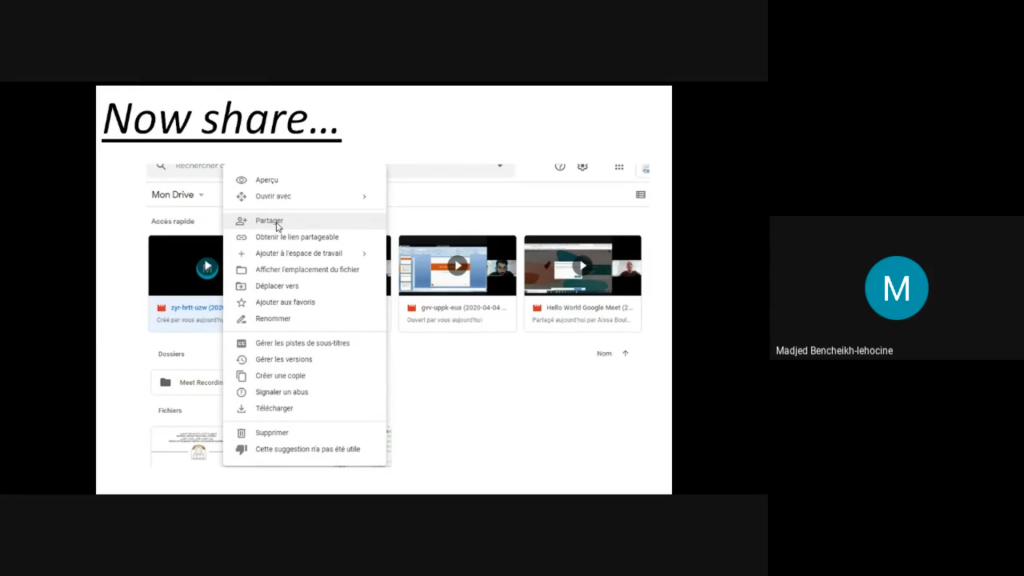
Task: Click the Aperçu eye icon
Action: point(241,180)
